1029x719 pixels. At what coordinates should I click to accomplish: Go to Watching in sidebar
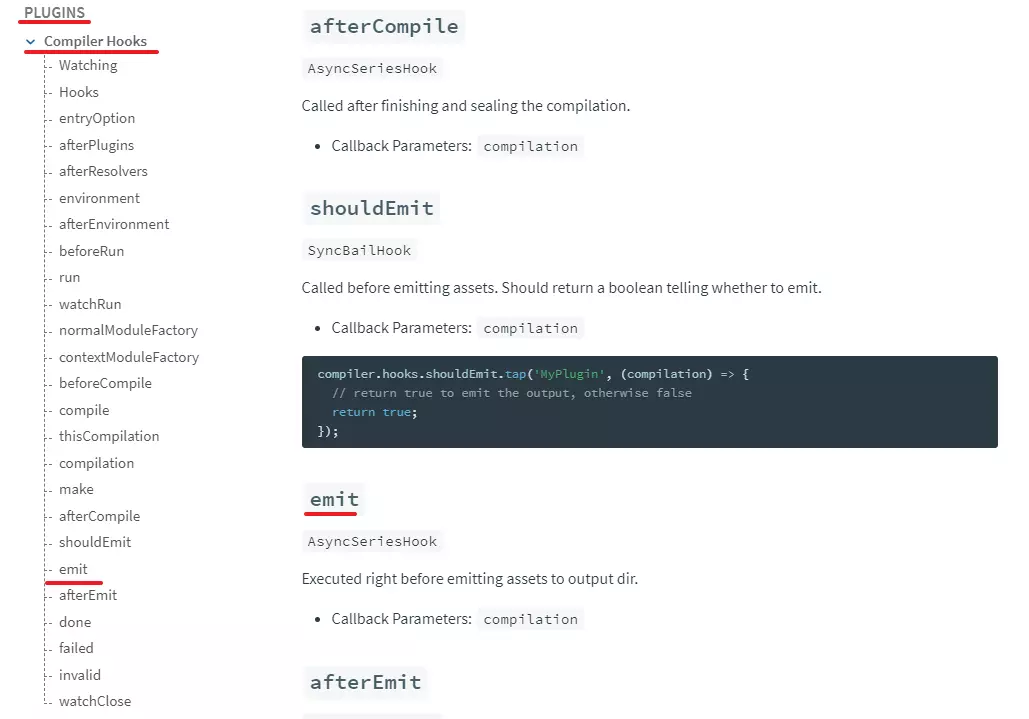(88, 66)
